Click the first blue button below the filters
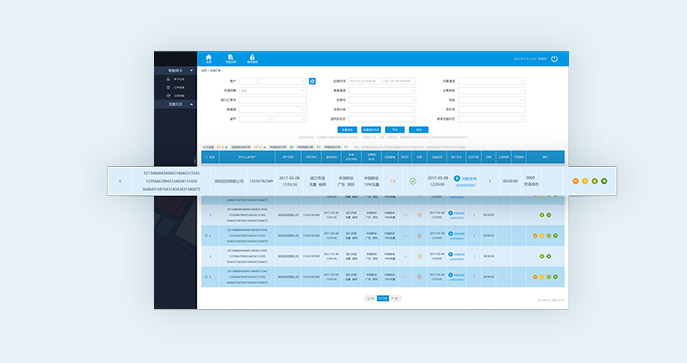This screenshot has width=687, height=363. (347, 130)
